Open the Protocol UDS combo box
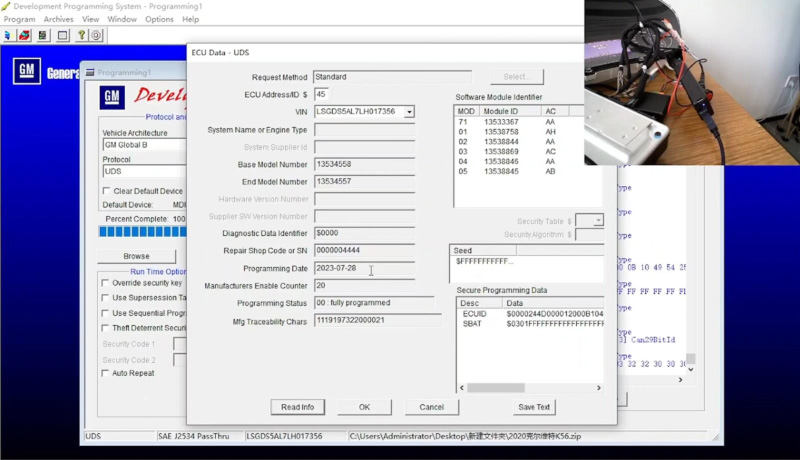 (144, 171)
